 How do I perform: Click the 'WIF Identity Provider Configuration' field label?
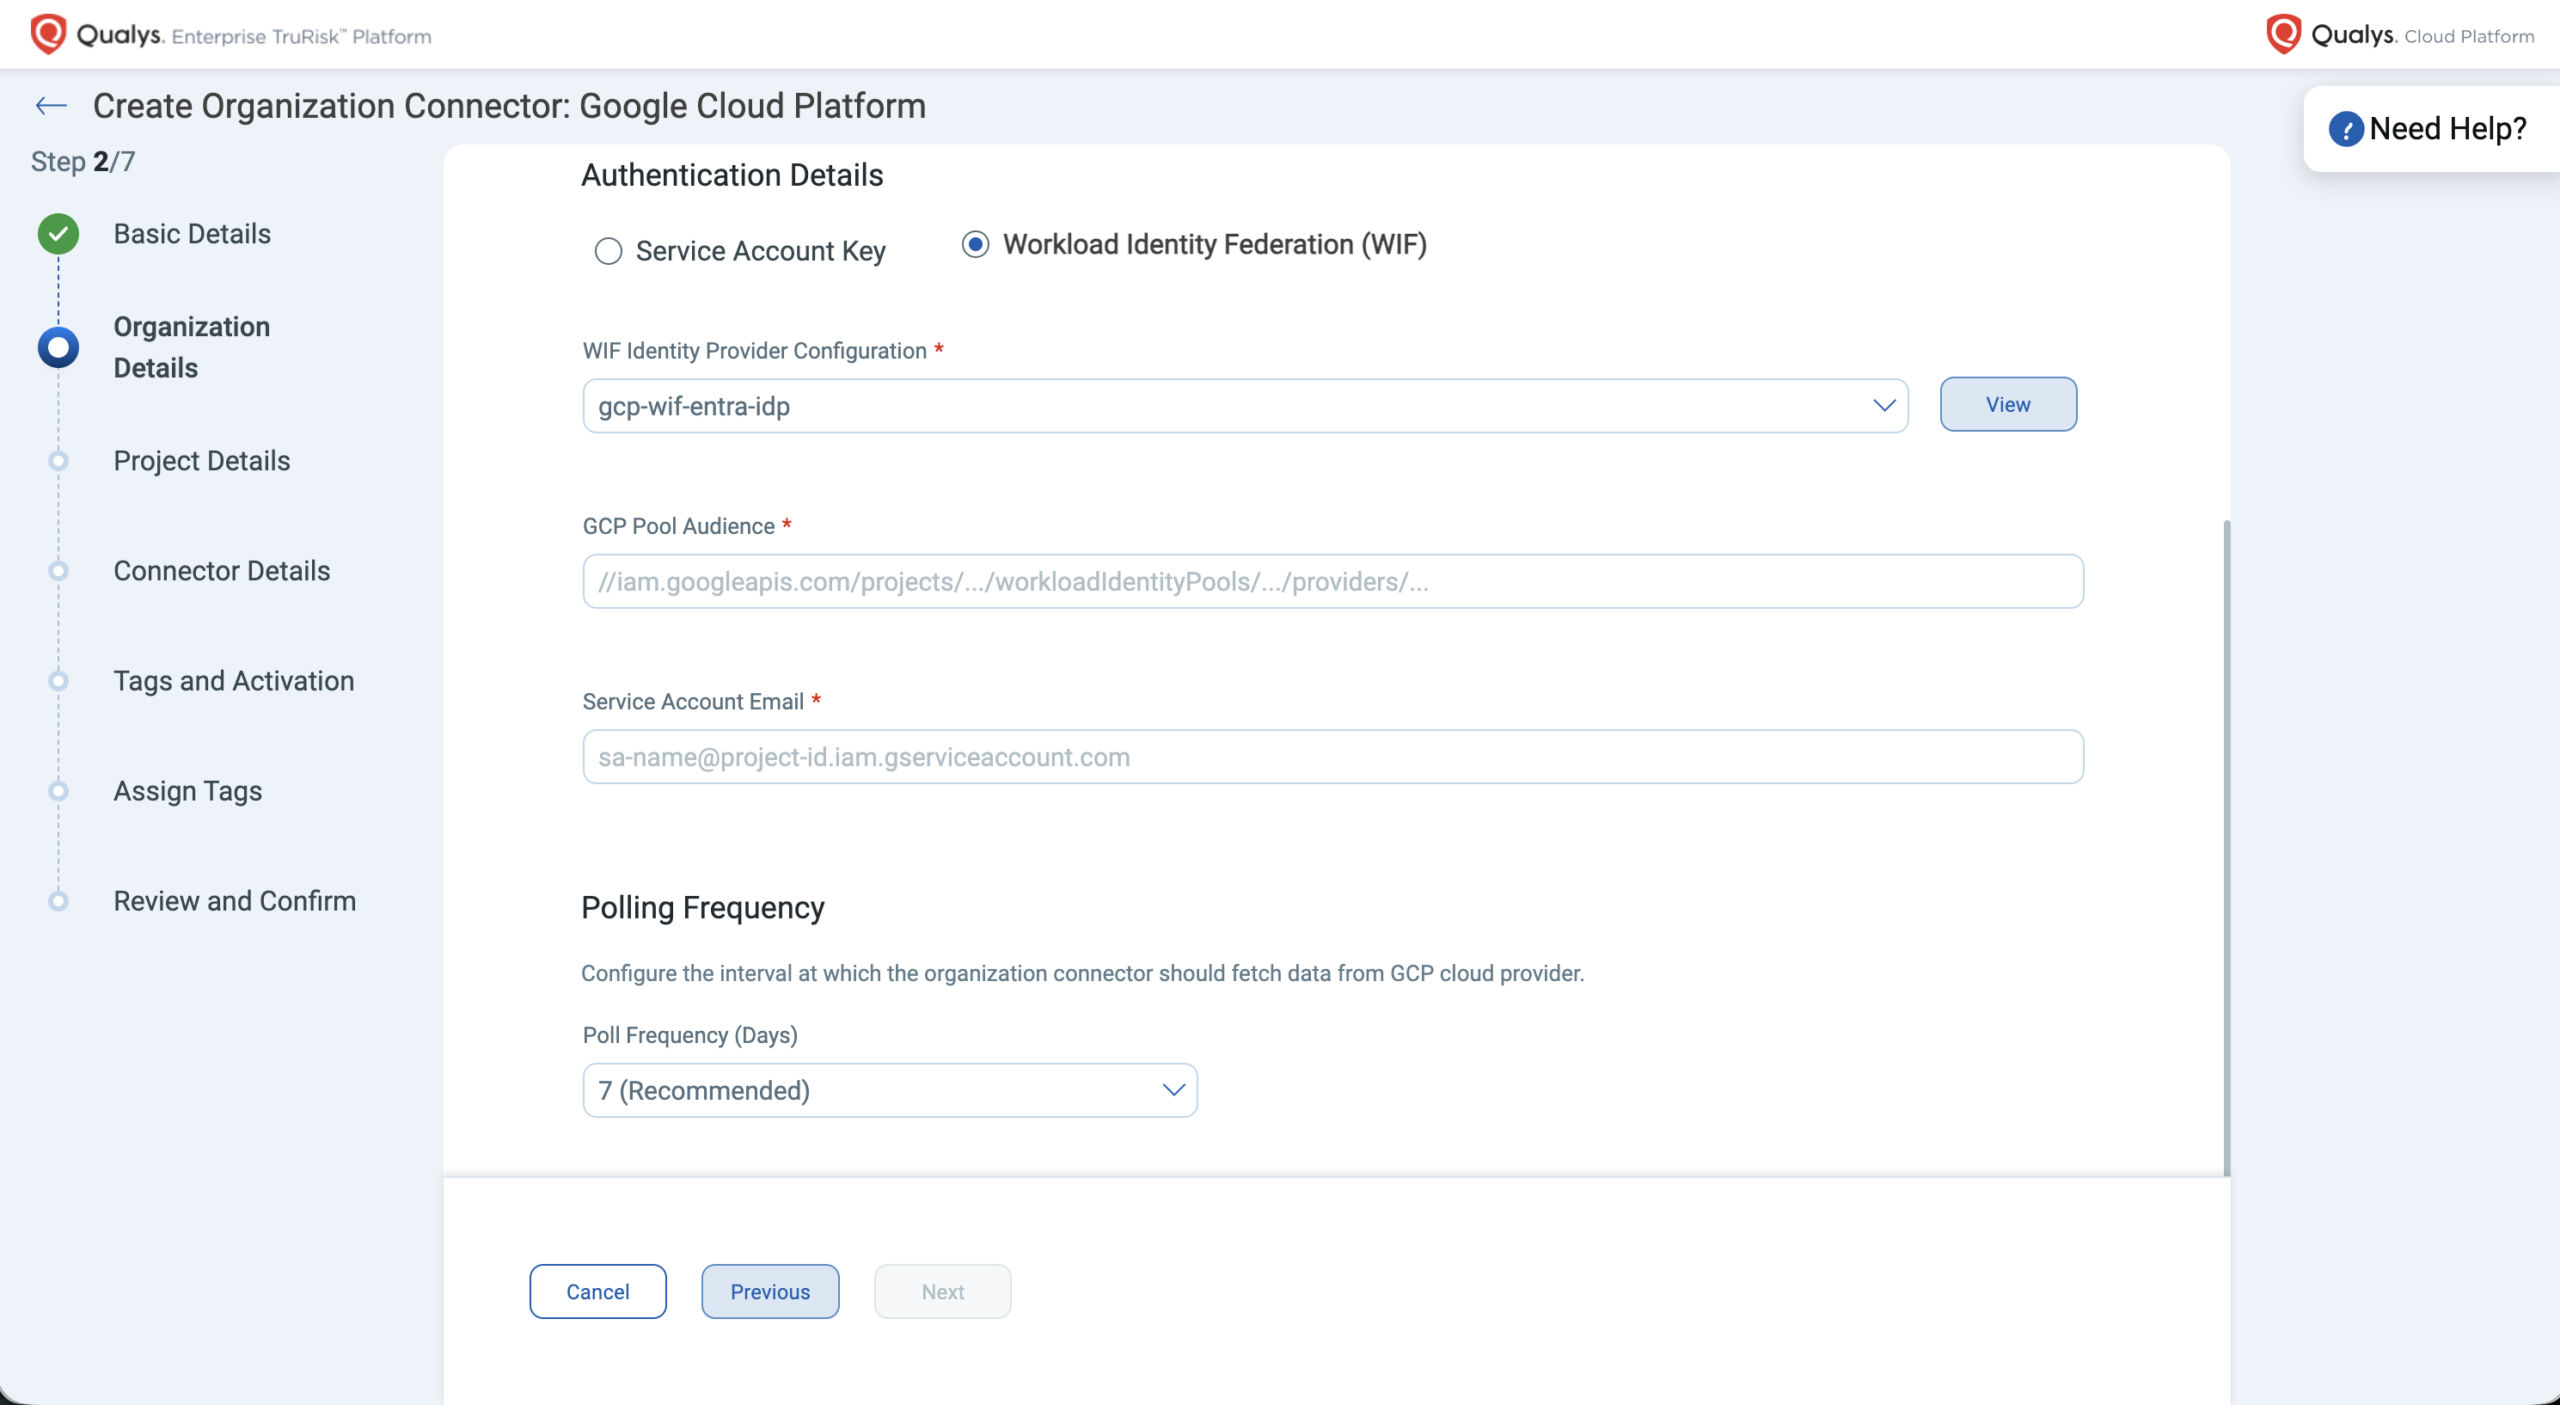tap(755, 351)
